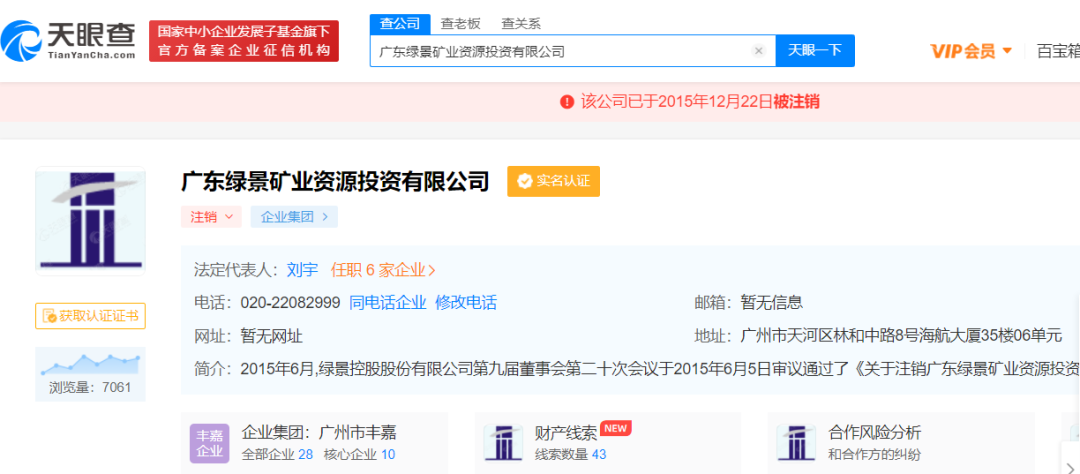Click the red 国家中小企业发展子基金旗下 banner
This screenshot has height=474, width=1080.
click(244, 41)
